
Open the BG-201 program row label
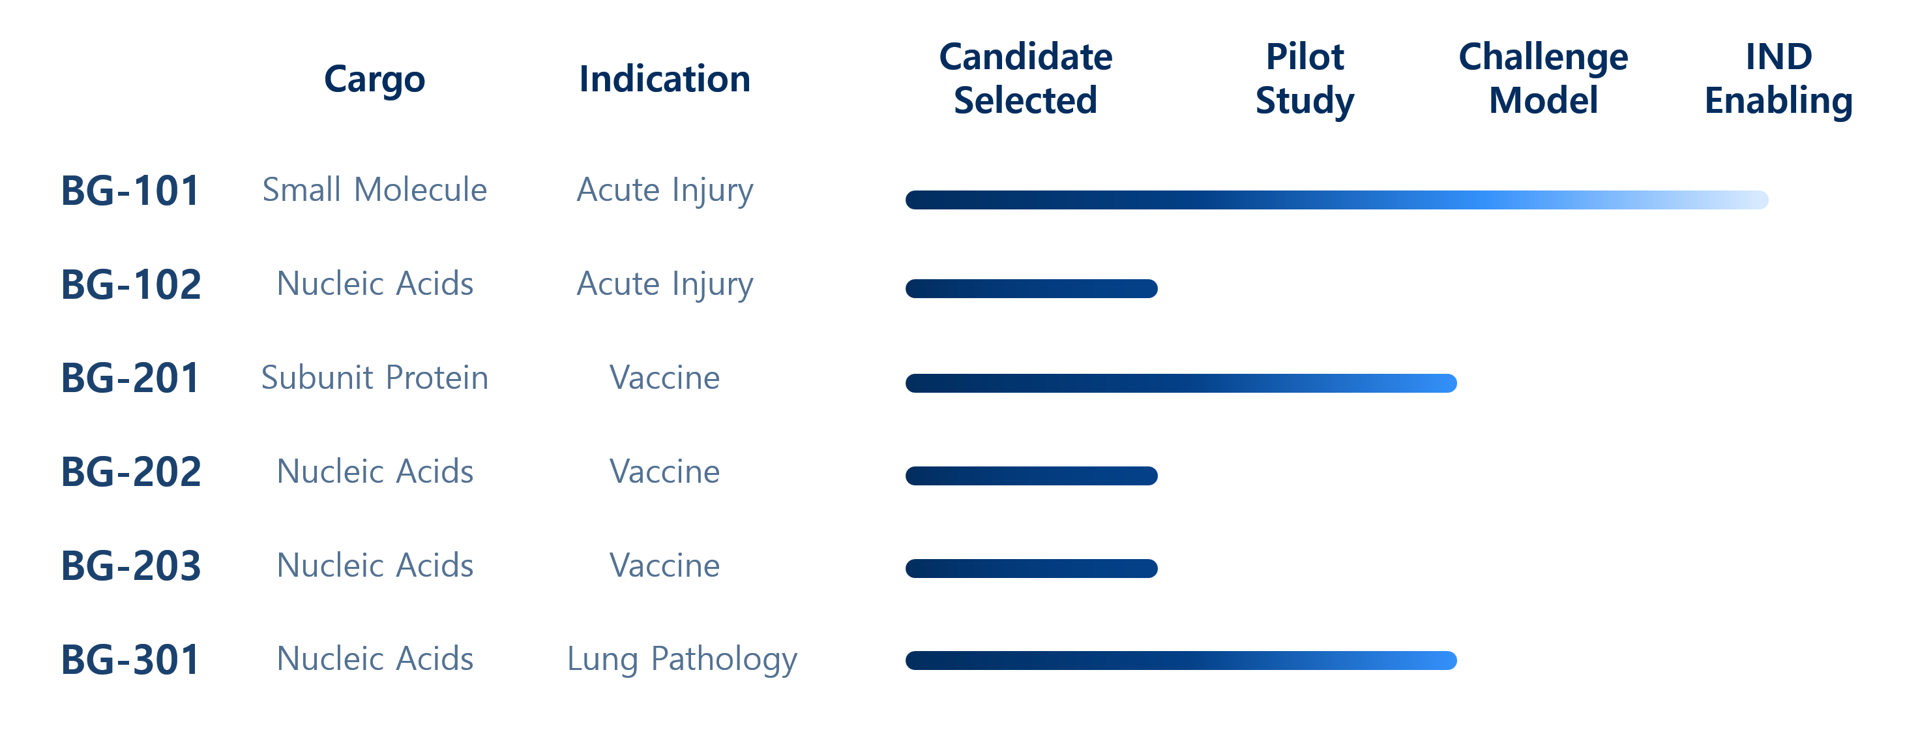(x=131, y=379)
